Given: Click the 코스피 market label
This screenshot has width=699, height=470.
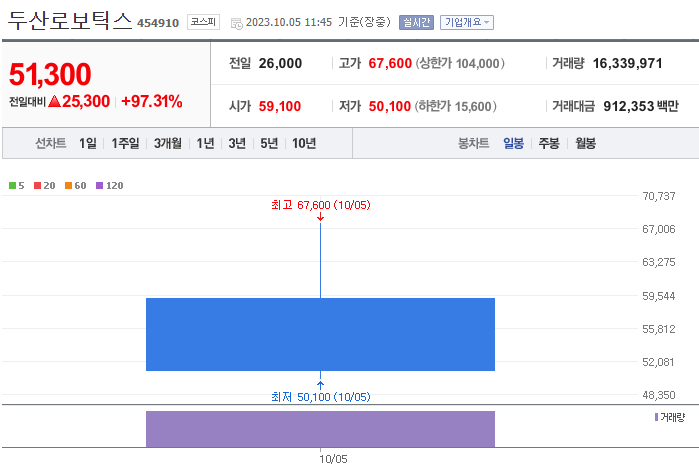Looking at the screenshot, I should pos(203,22).
